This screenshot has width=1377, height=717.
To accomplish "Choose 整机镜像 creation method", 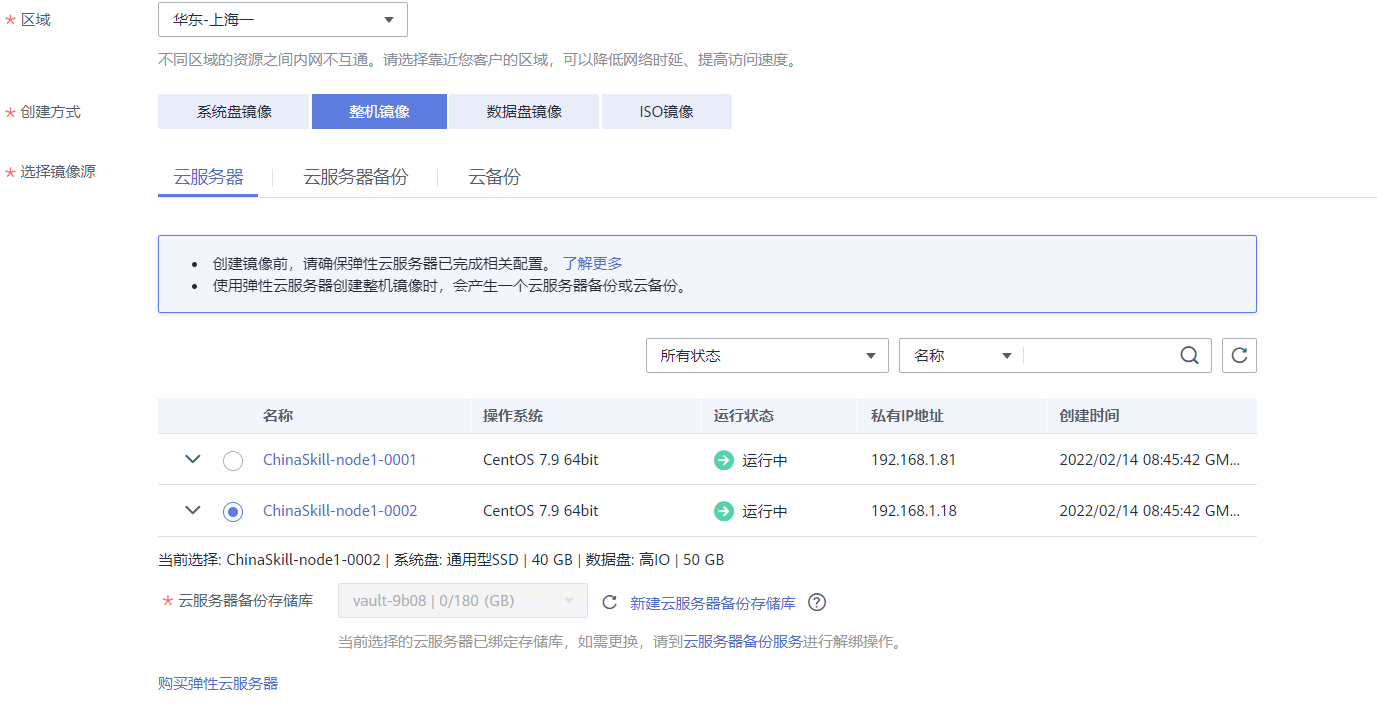I will (379, 112).
